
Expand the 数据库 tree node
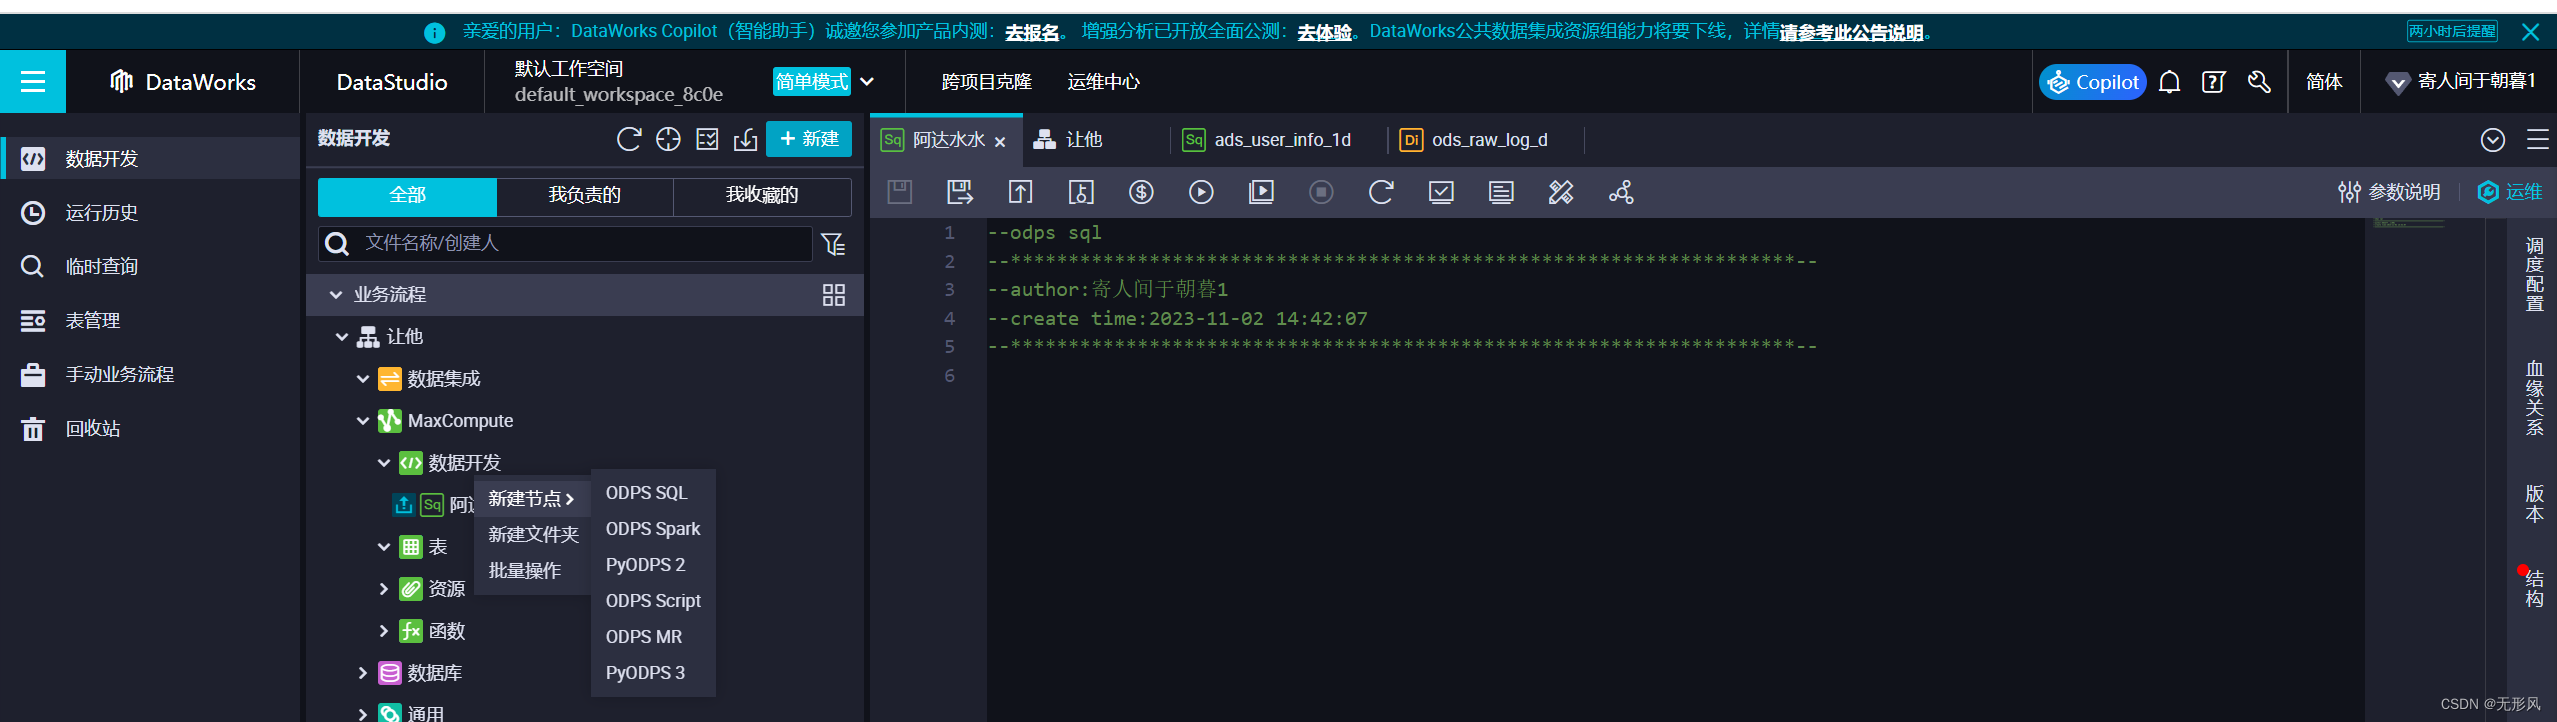[363, 673]
